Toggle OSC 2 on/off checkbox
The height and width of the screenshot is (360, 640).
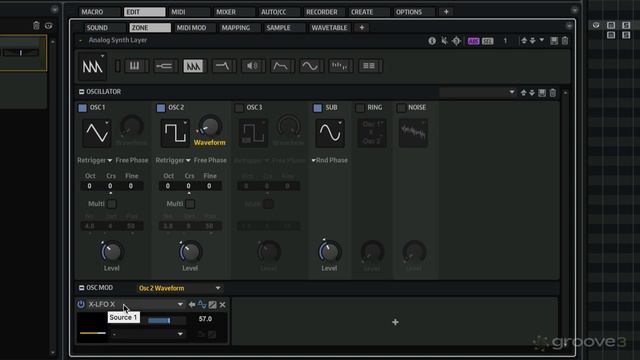[x=161, y=108]
